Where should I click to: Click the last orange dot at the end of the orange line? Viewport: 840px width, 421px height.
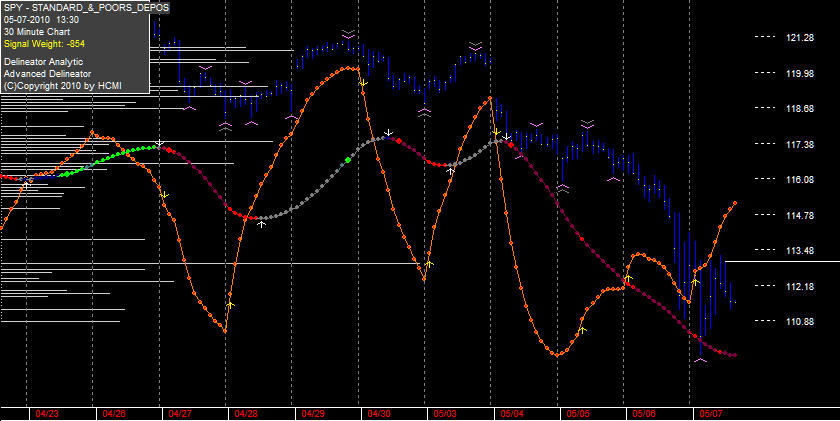[x=734, y=203]
